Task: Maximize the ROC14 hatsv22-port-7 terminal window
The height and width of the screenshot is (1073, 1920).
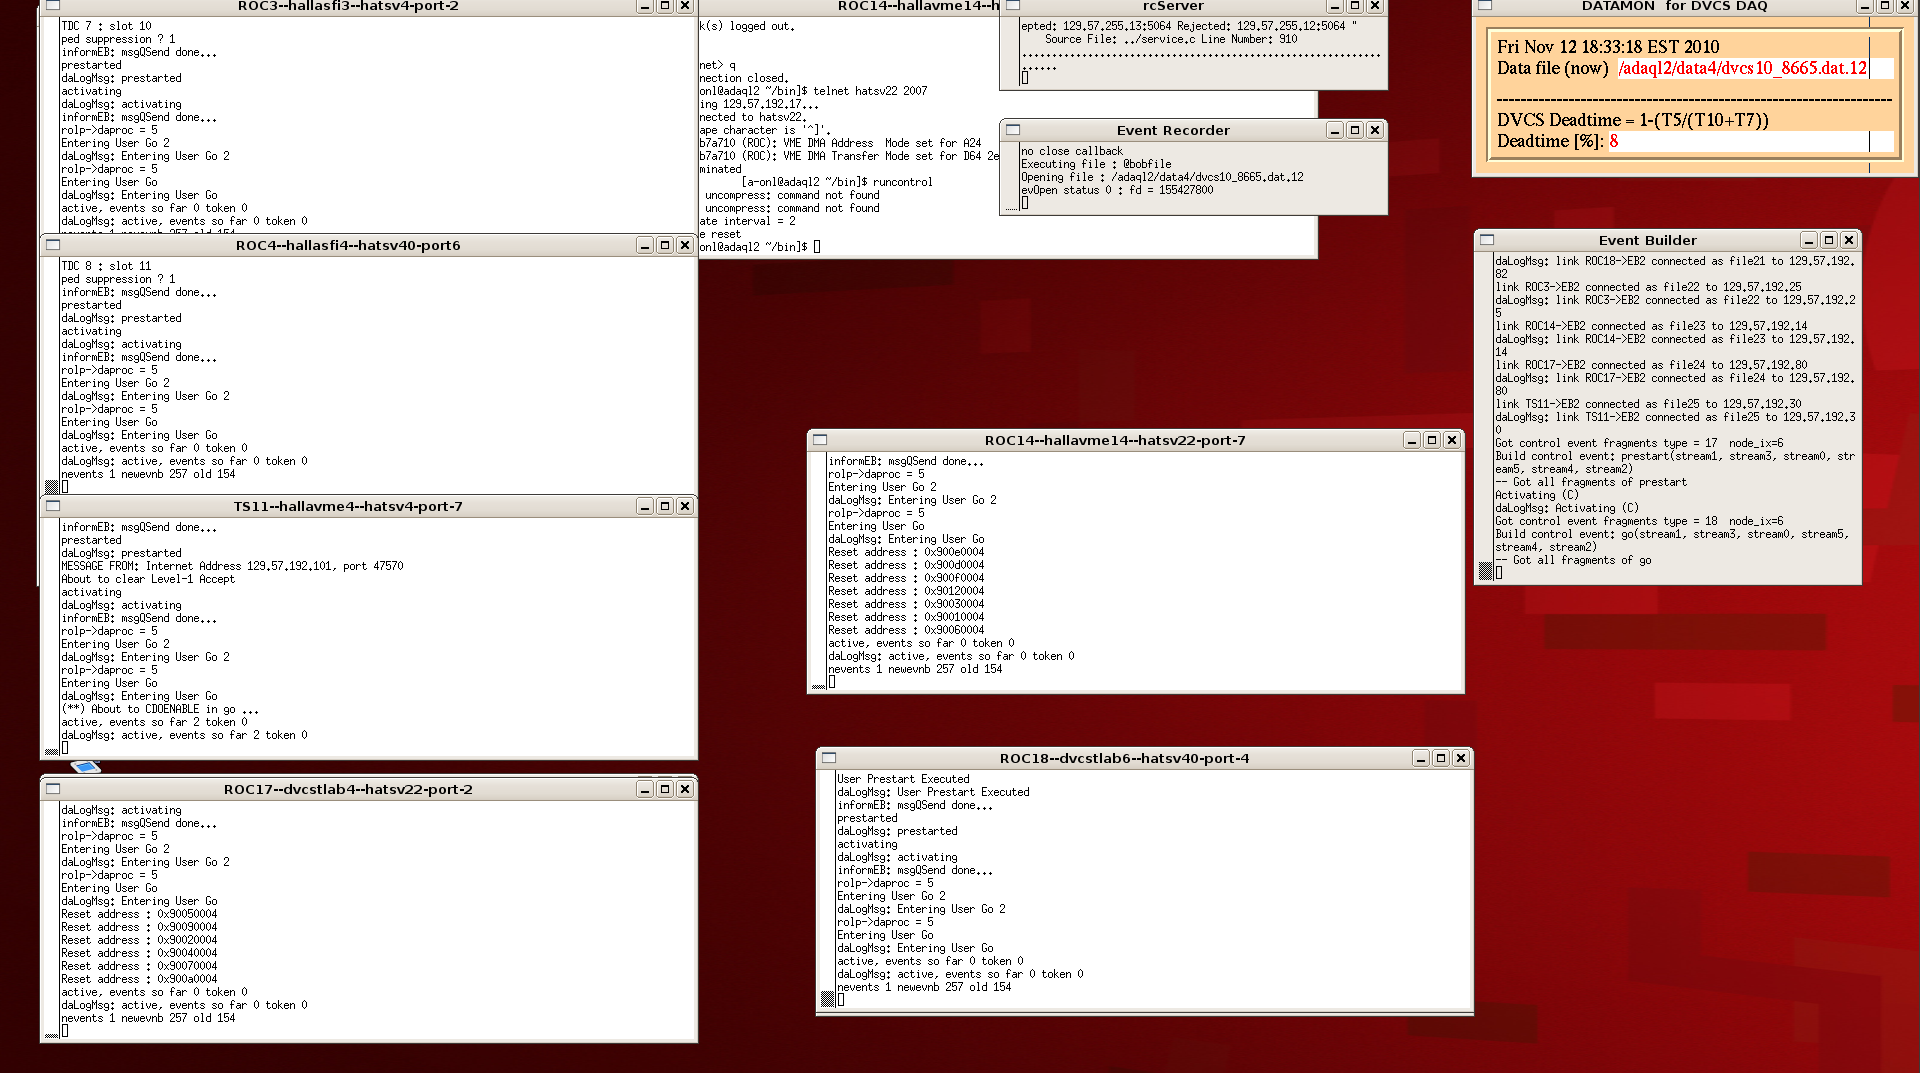Action: click(x=1432, y=440)
